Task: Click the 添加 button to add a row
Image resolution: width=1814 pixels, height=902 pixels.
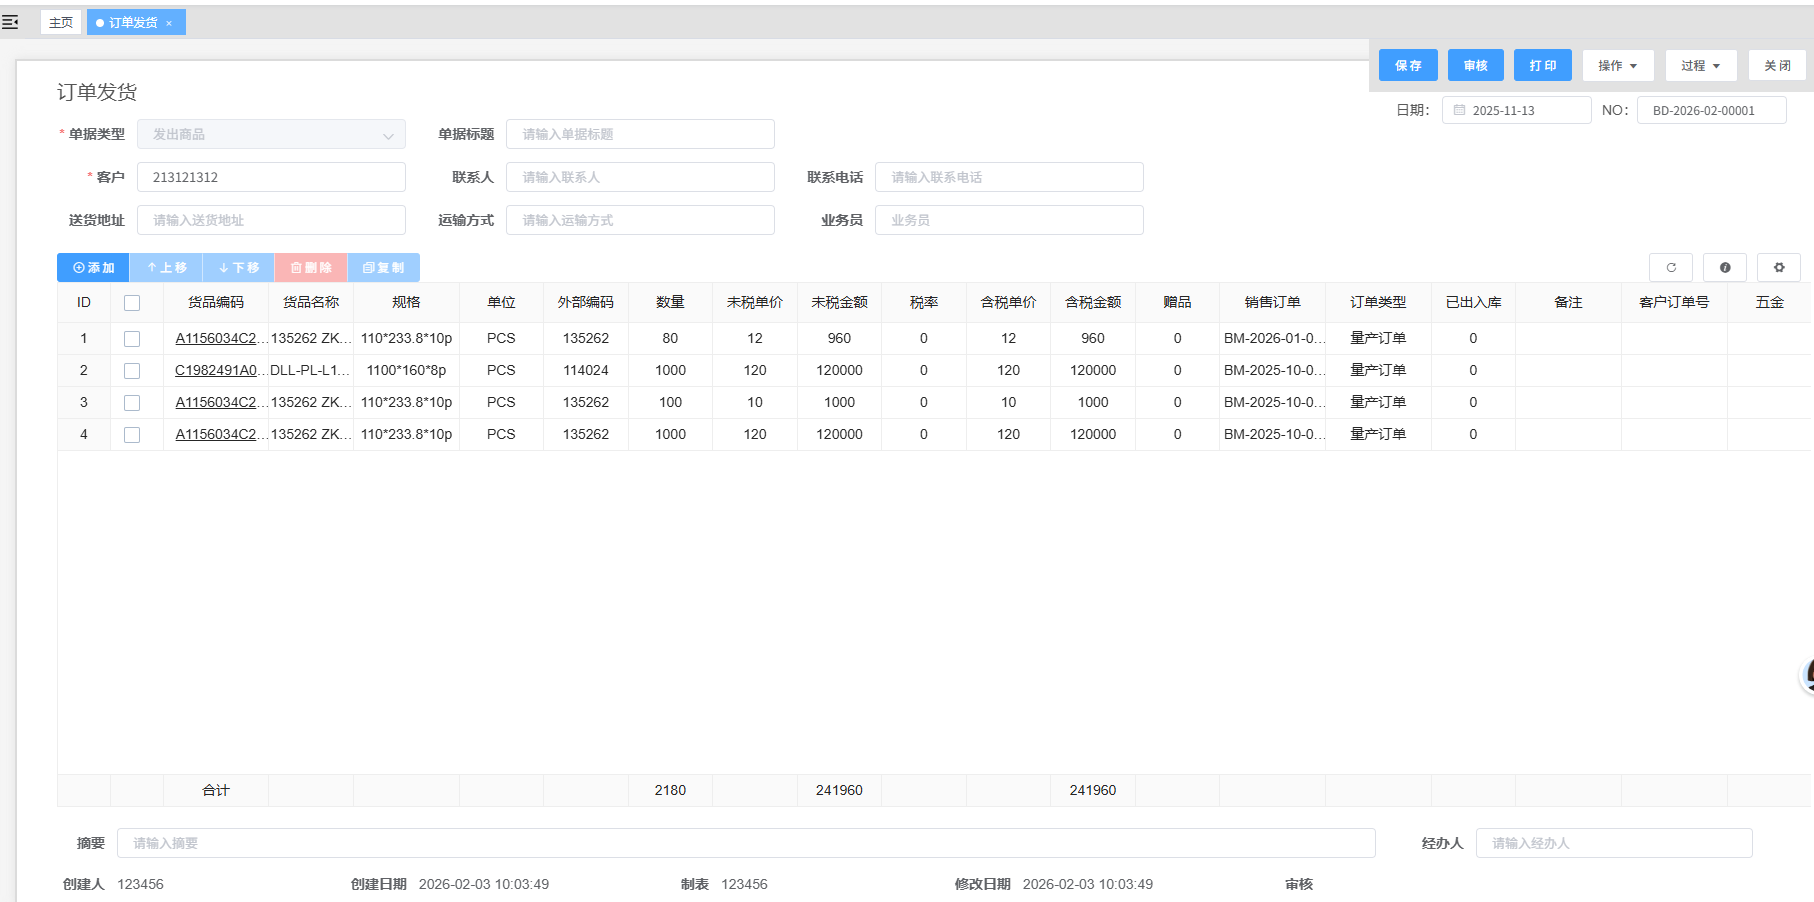Action: (x=93, y=268)
